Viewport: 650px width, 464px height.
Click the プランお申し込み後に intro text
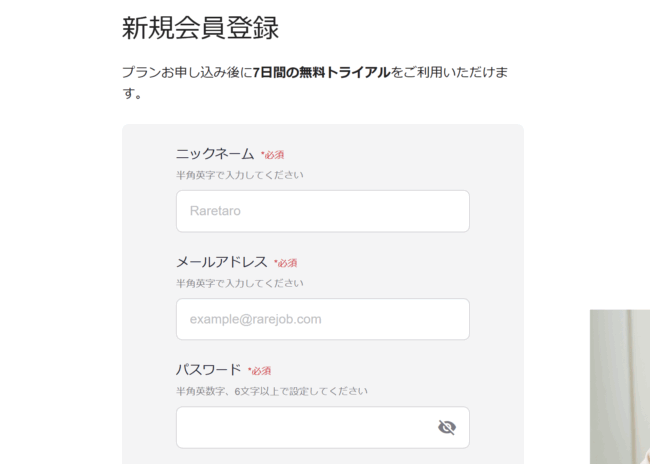pyautogui.click(x=187, y=72)
